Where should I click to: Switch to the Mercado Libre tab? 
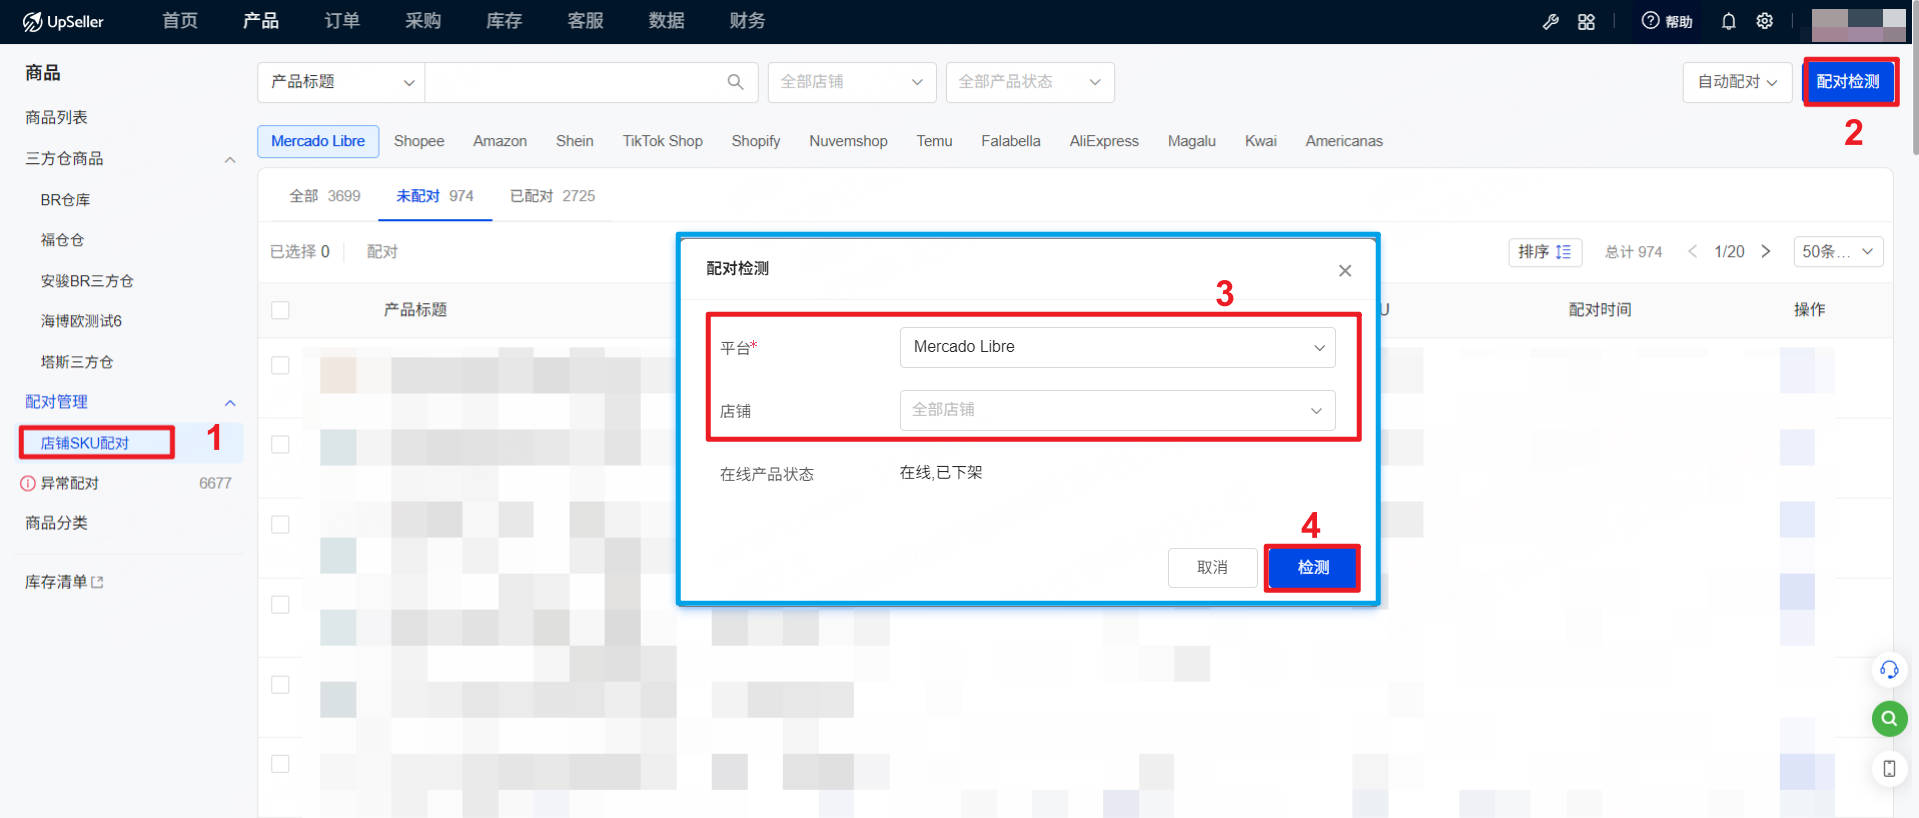pyautogui.click(x=318, y=141)
